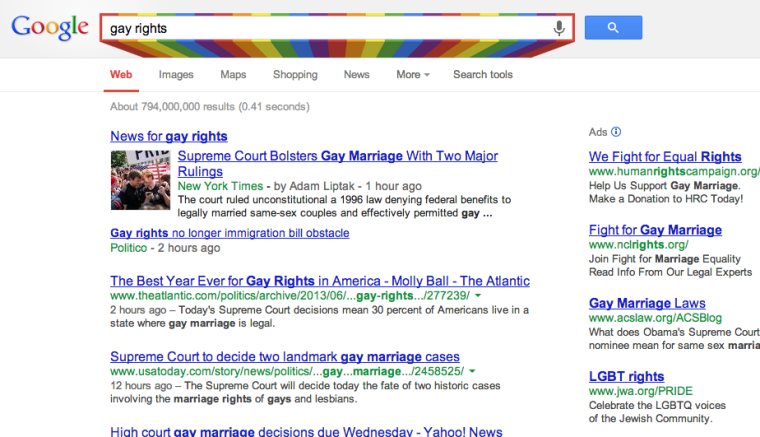Screen dimensions: 760x437
Task: Open the 'Gay Marriage Laws' ad
Action: pos(647,303)
